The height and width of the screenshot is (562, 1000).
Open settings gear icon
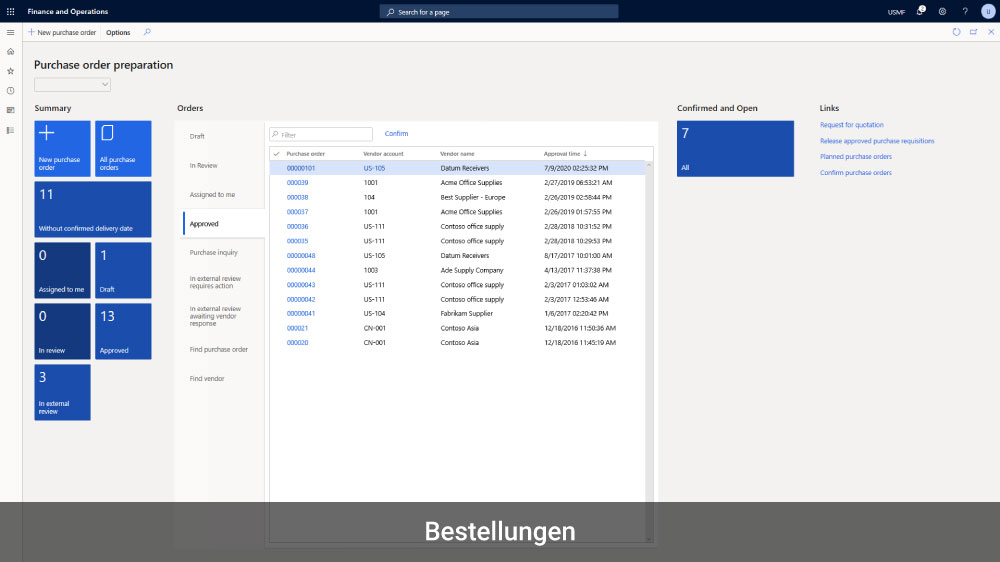coord(942,11)
